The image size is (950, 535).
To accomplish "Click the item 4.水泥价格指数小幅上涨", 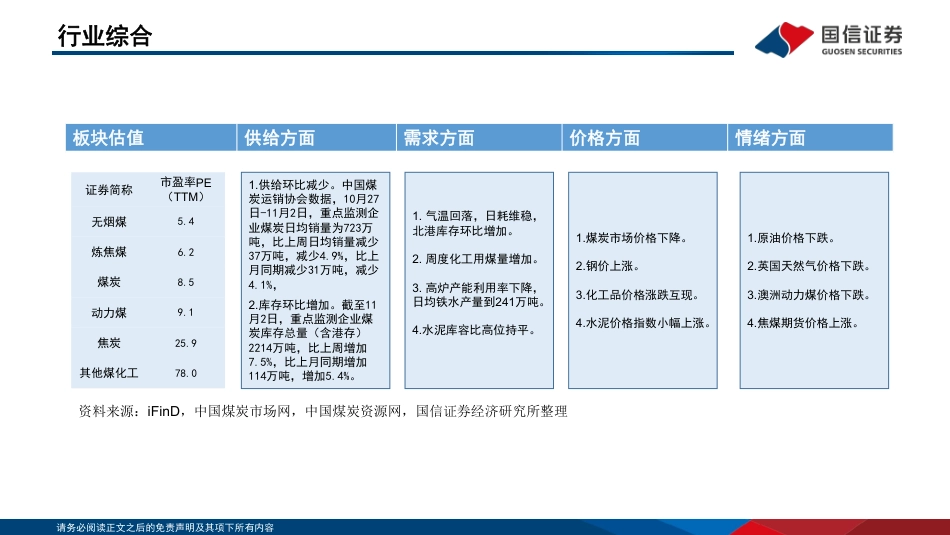I will [x=643, y=323].
